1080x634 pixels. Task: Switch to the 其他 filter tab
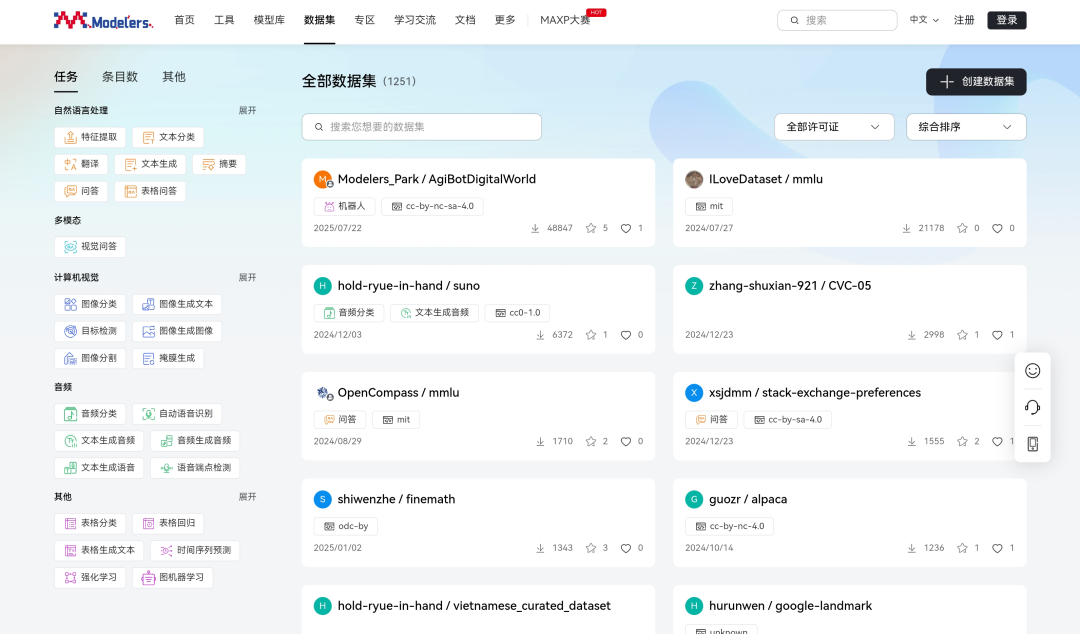coord(174,76)
